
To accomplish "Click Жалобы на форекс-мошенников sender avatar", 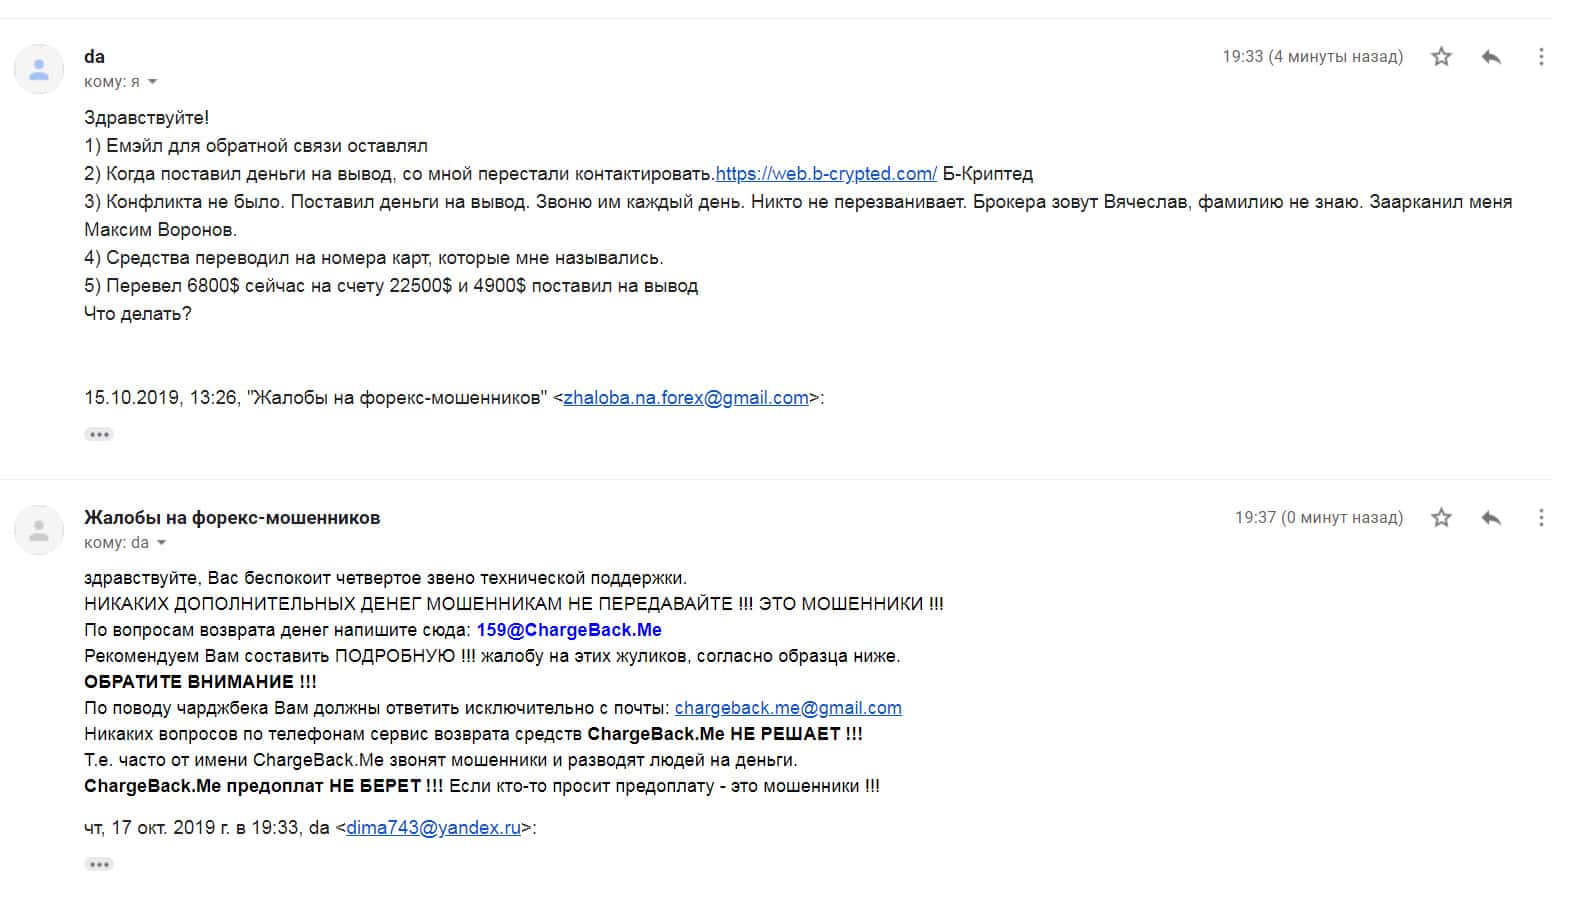I will click(x=39, y=530).
